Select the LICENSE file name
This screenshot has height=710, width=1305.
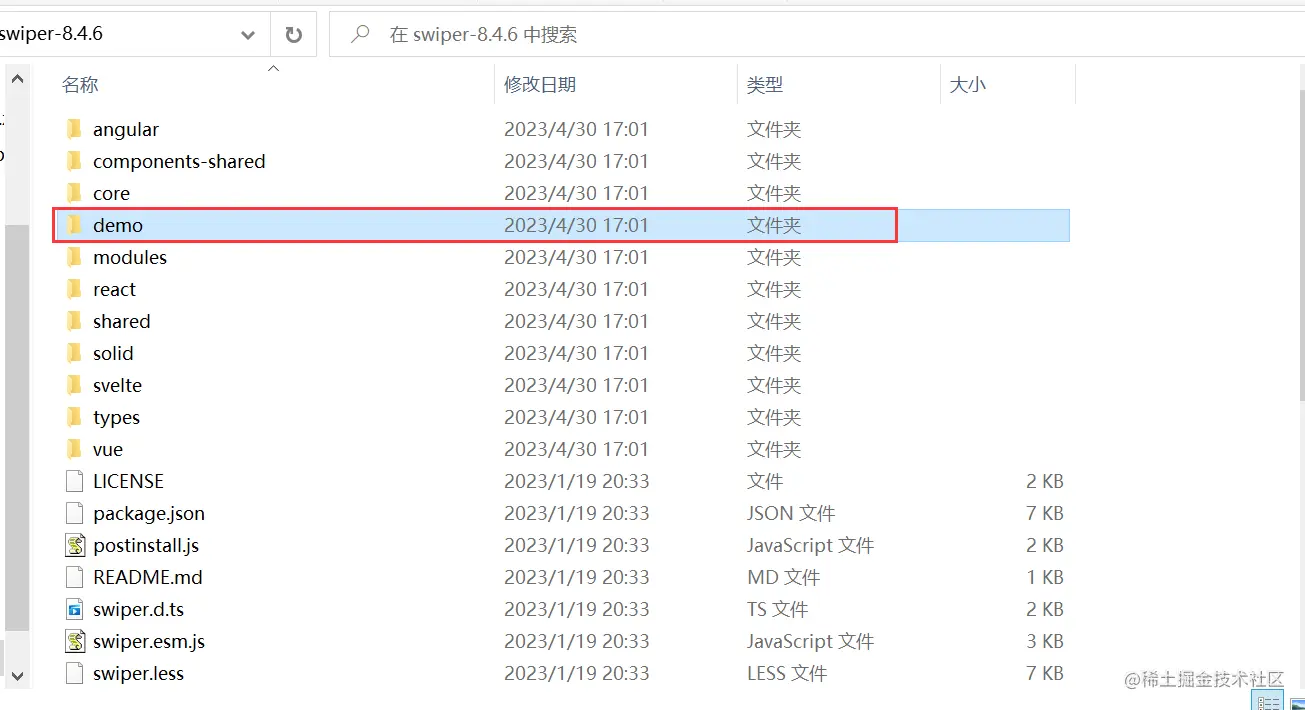click(128, 482)
